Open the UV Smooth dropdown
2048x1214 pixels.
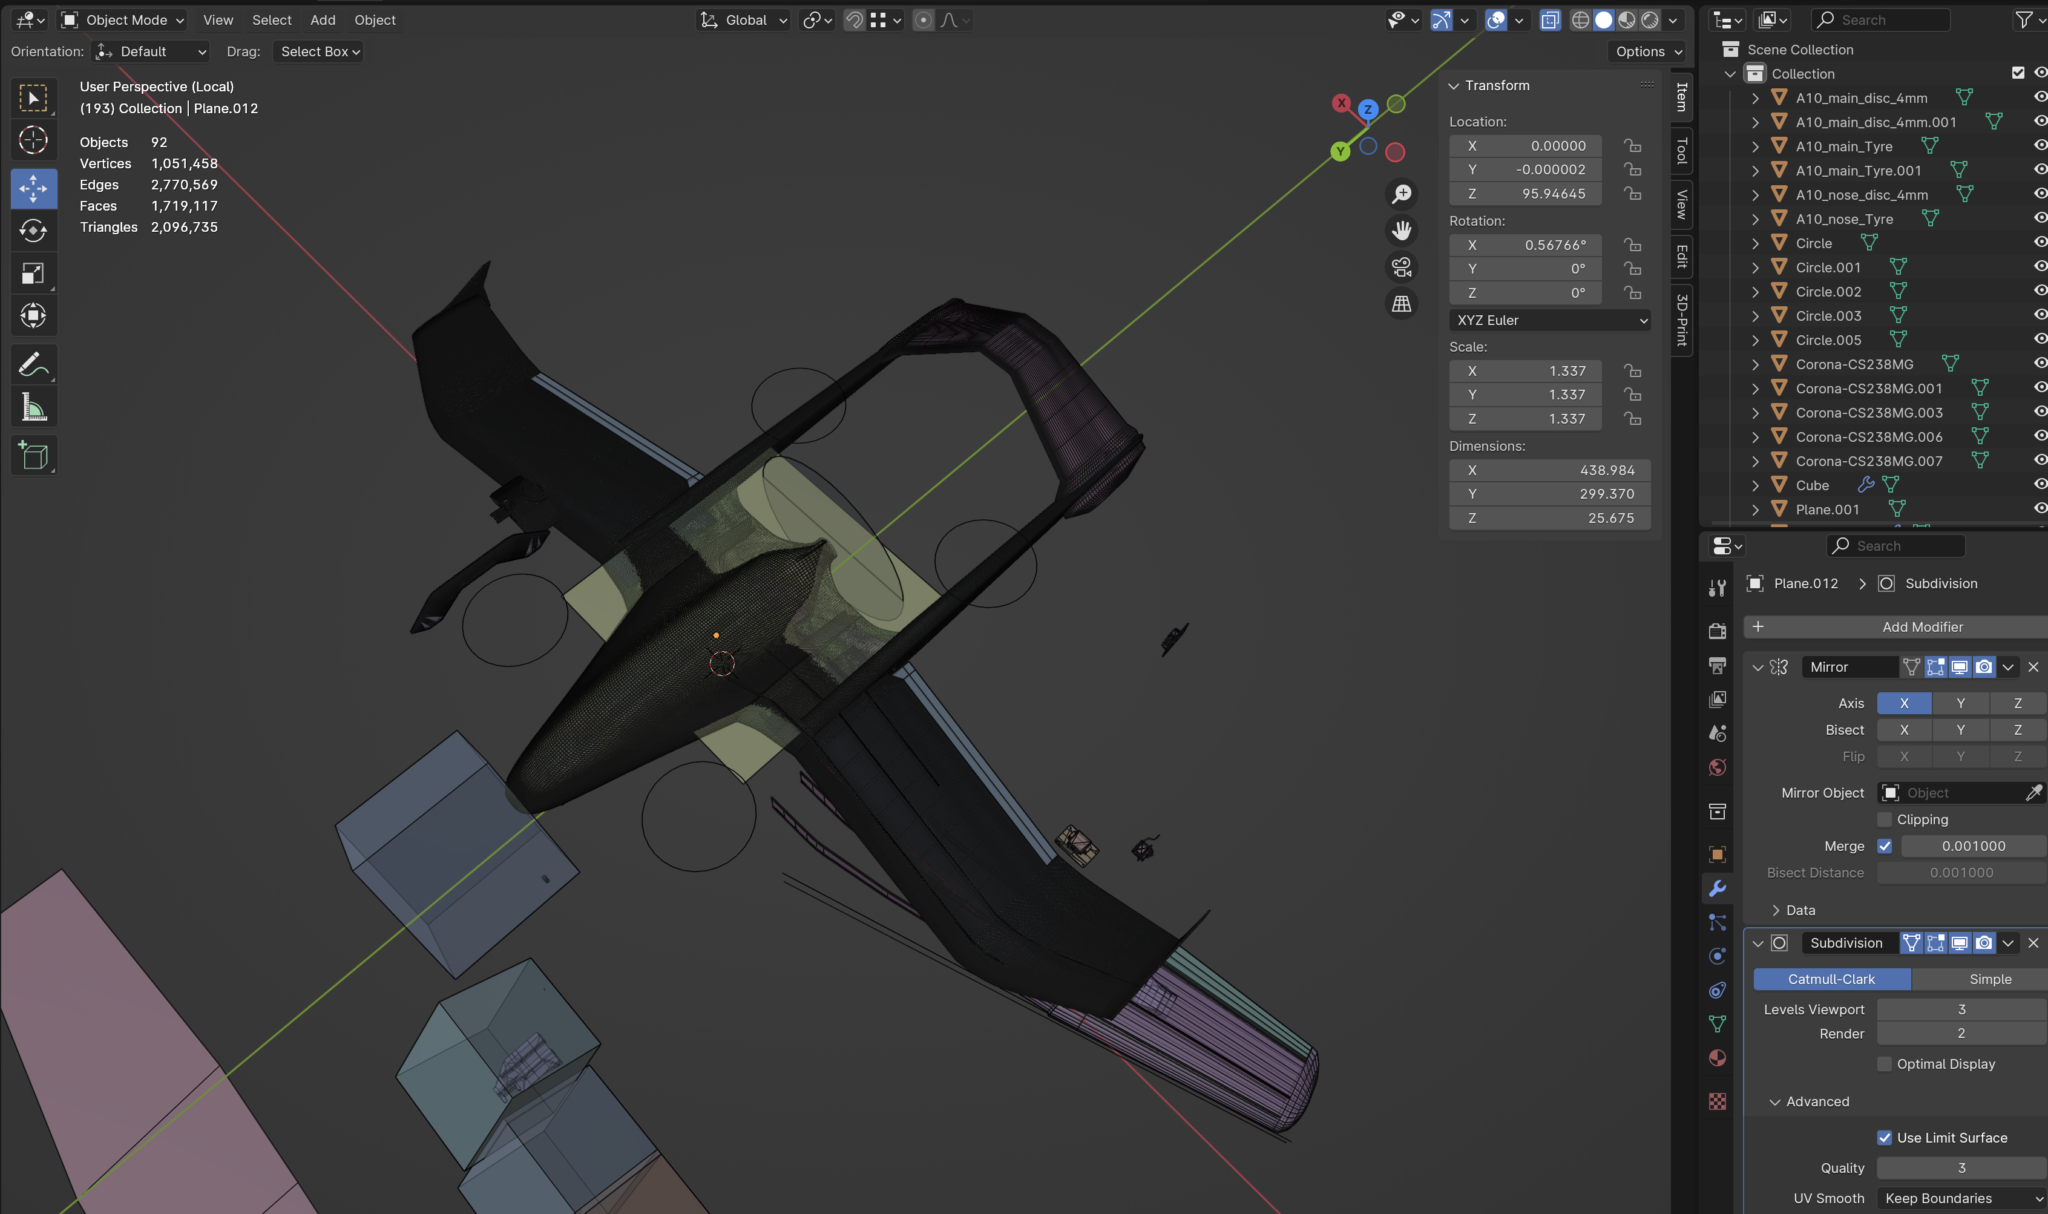tap(1958, 1197)
